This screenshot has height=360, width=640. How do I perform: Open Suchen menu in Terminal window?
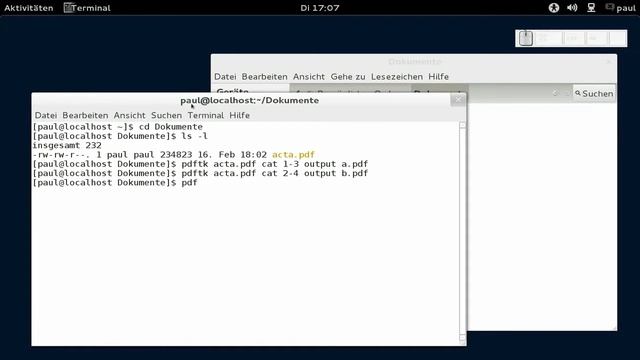coord(166,116)
